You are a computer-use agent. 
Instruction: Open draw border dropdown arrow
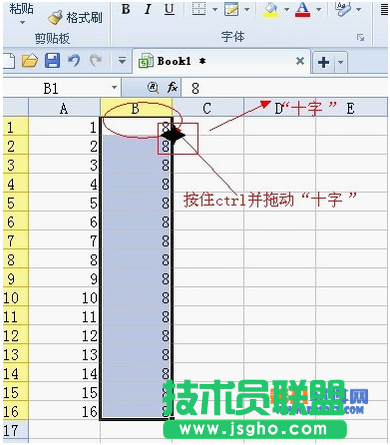coord(247,9)
